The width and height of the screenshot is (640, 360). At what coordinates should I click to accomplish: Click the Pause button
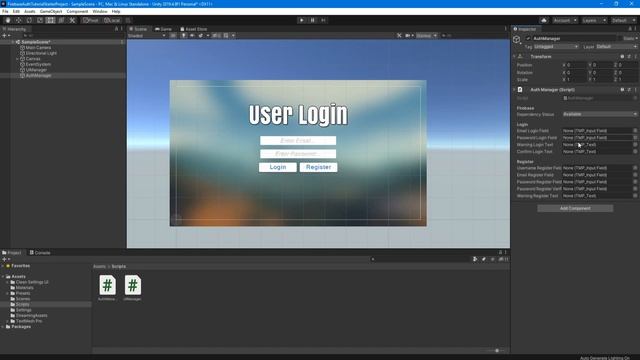pos(313,20)
